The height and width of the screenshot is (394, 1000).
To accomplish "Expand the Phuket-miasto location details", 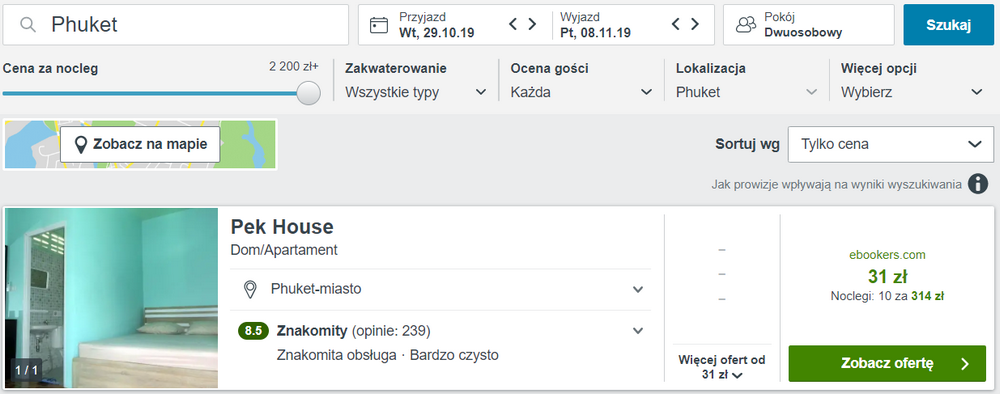I will coord(638,289).
